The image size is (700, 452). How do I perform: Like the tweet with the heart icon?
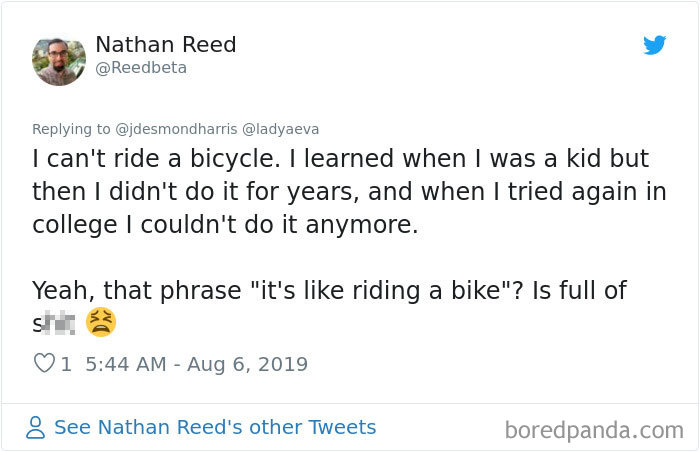(x=43, y=364)
